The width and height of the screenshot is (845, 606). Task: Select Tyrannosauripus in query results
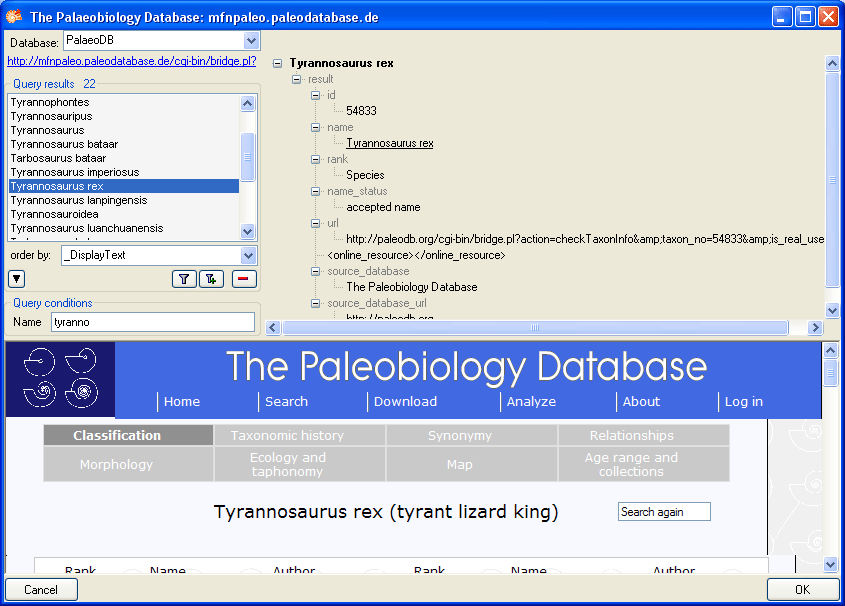(x=124, y=116)
